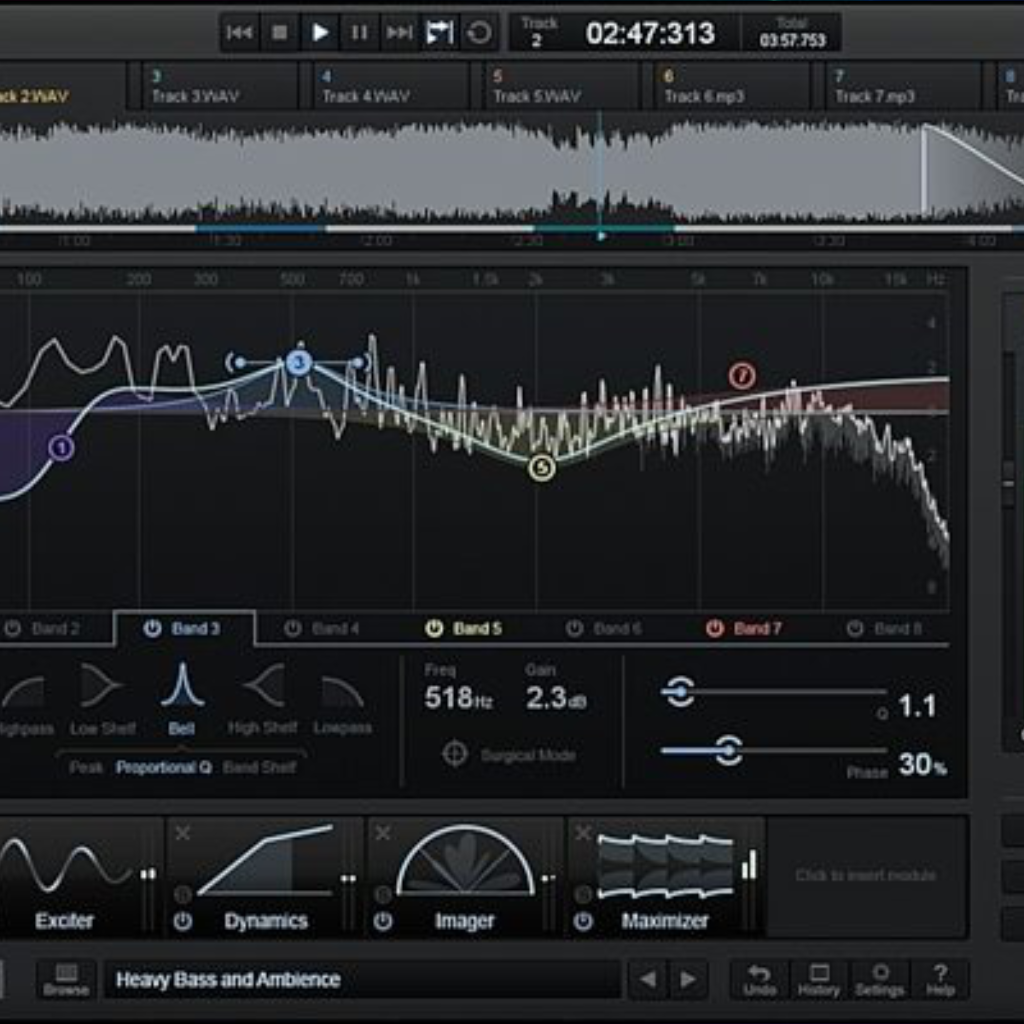This screenshot has width=1024, height=1024.
Task: Toggle the loop playback icon
Action: tap(480, 33)
